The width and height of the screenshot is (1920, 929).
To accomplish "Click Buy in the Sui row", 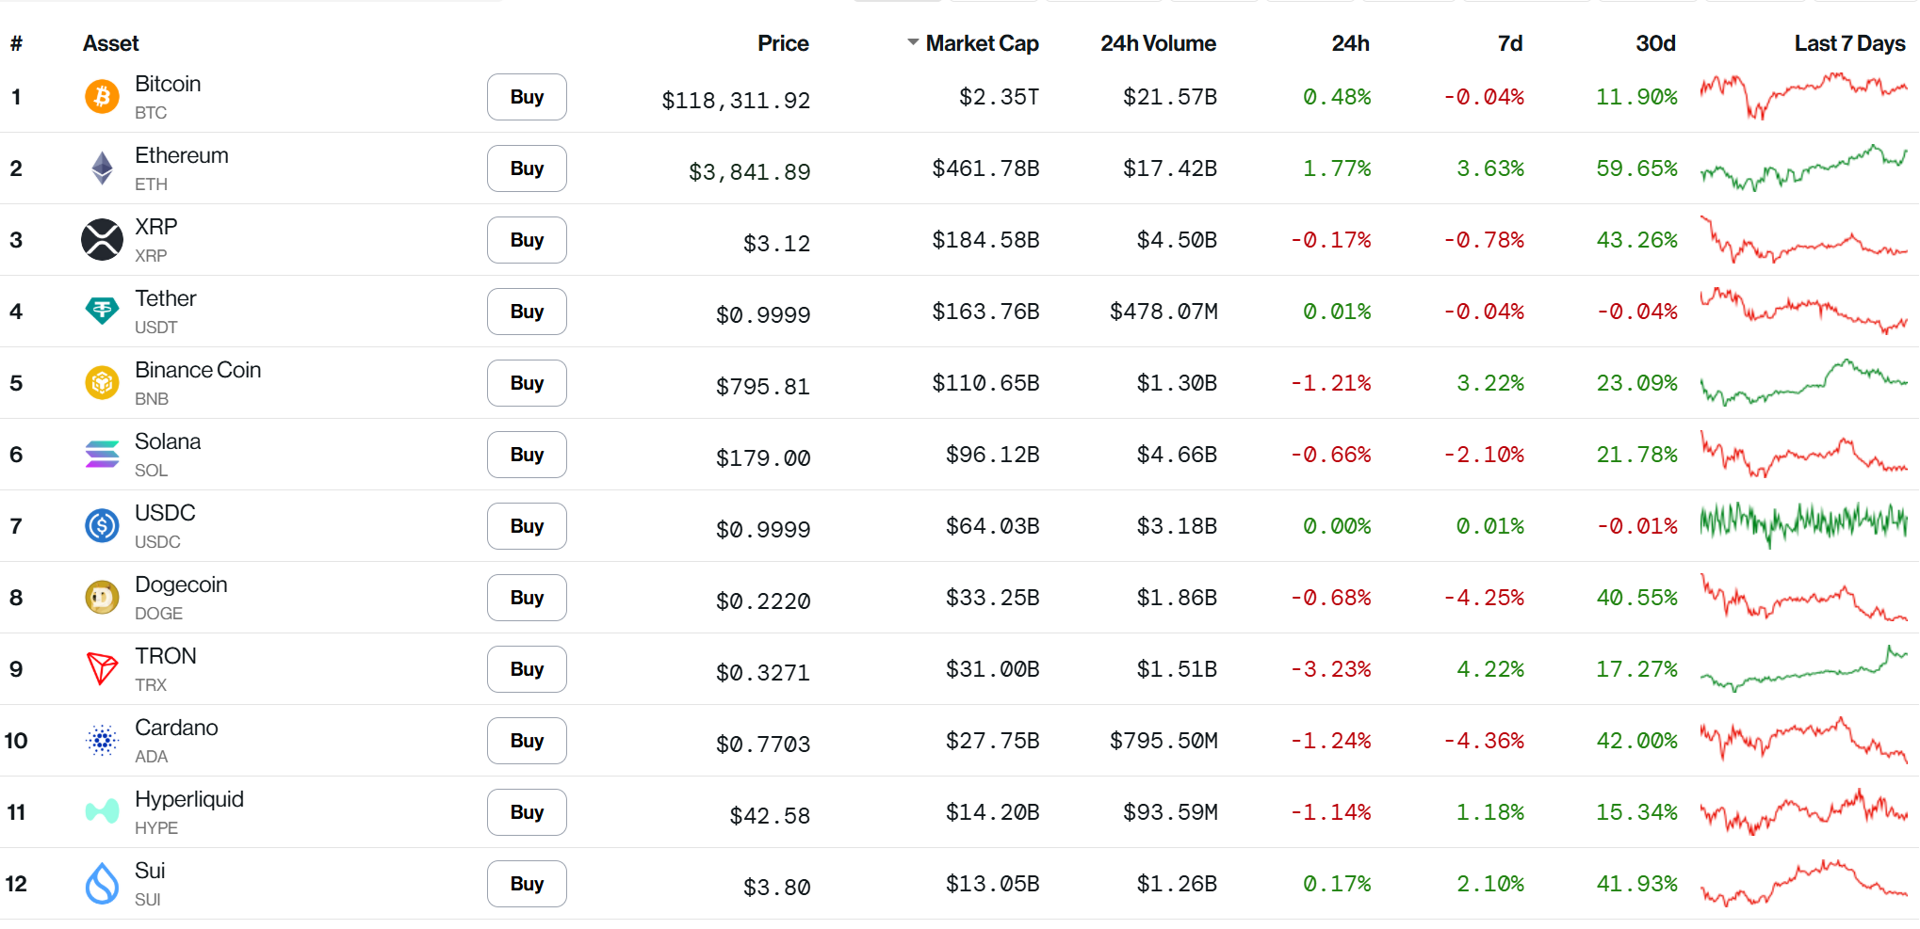I will click(527, 884).
